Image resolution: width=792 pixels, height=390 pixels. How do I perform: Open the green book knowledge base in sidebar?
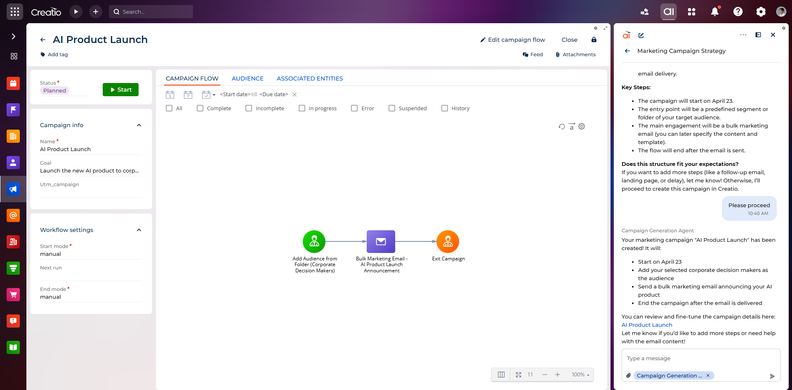click(x=13, y=347)
